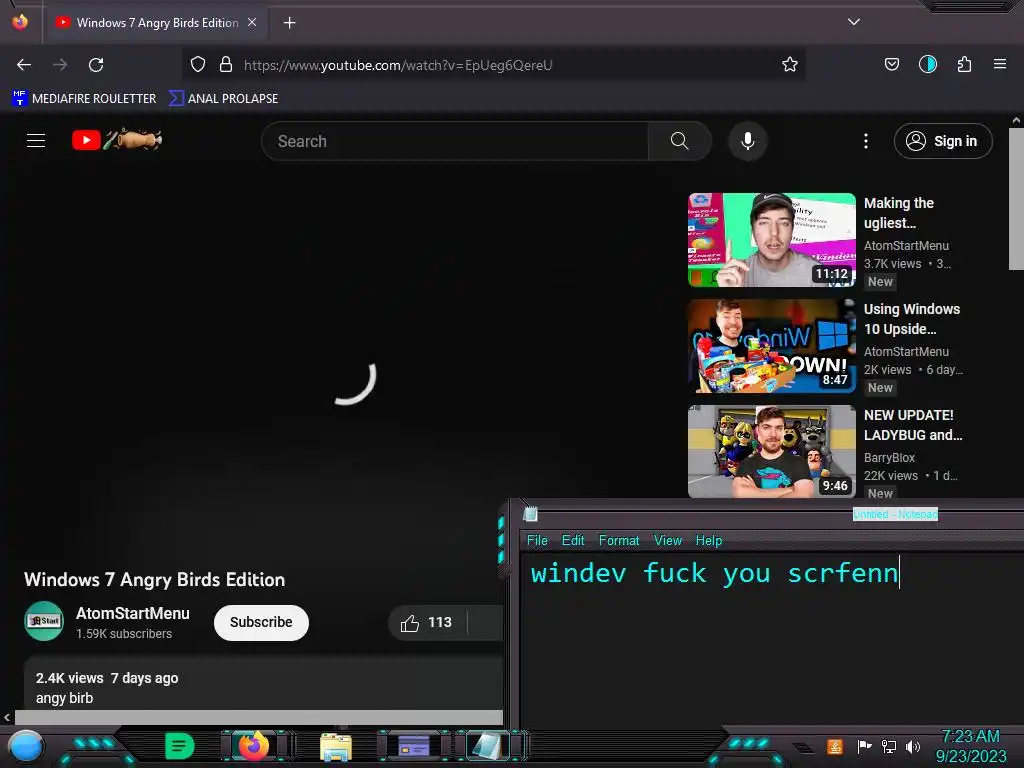The image size is (1024, 768).
Task: Open Action Center flag tray icon
Action: coord(864,746)
